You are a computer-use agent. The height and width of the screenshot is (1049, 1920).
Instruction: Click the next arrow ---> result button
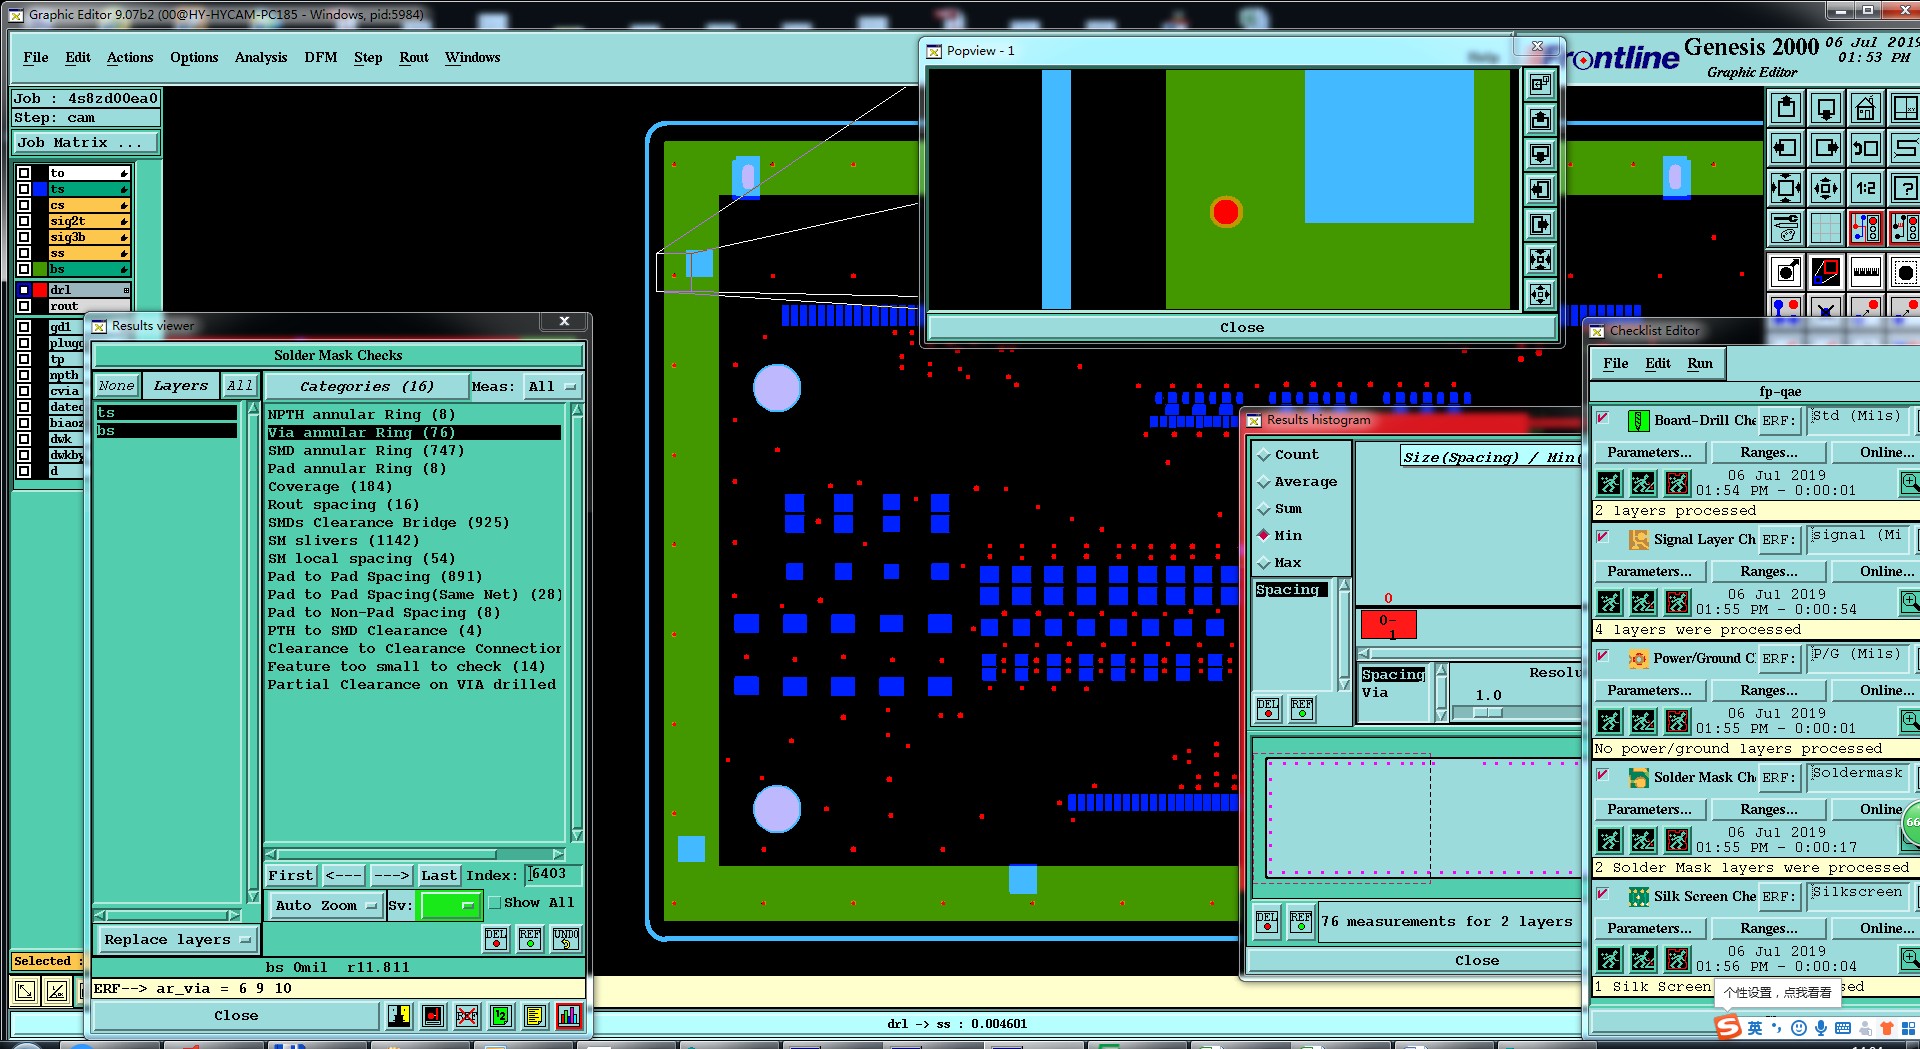(391, 875)
